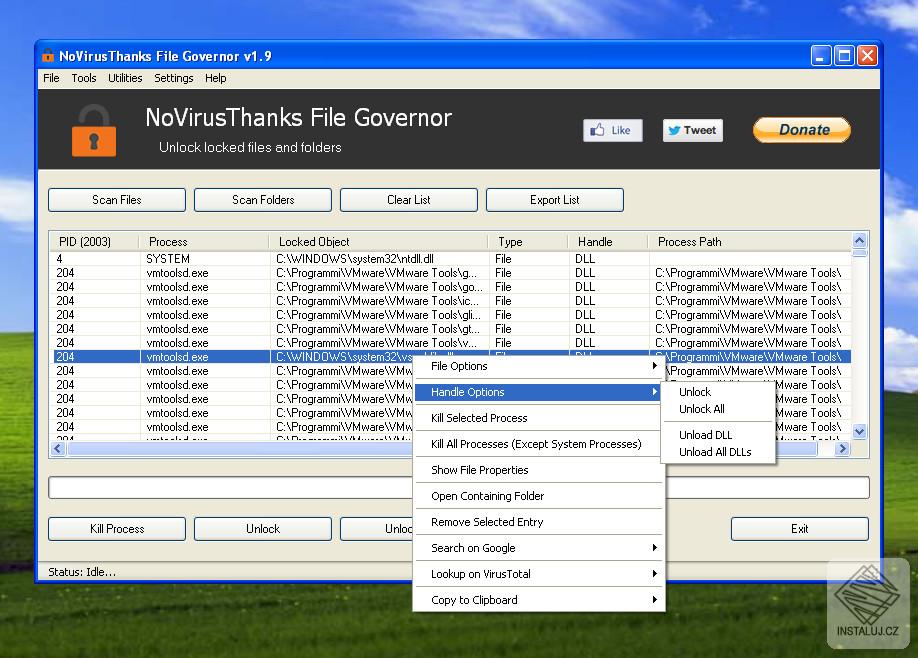Click the Exit button
Image resolution: width=918 pixels, height=658 pixels.
(x=800, y=529)
